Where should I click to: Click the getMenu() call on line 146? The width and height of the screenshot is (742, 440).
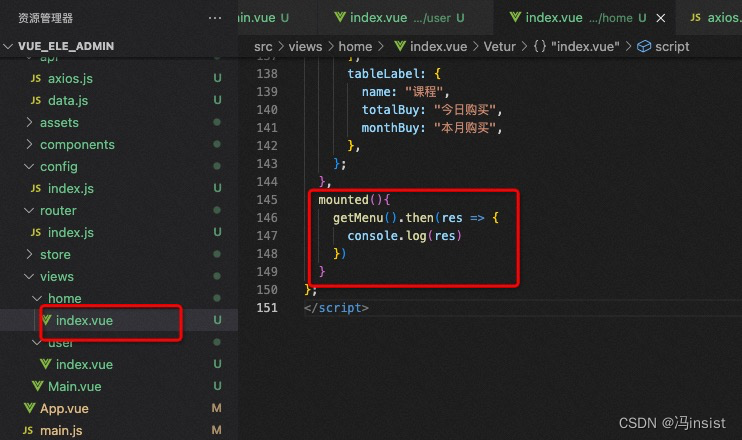coord(364,218)
